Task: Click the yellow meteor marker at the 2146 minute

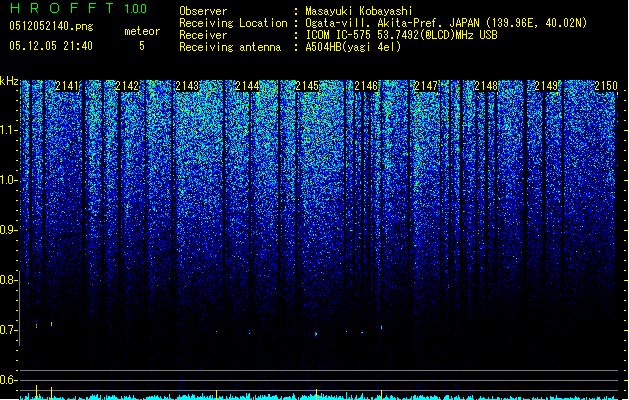Action: (381, 394)
